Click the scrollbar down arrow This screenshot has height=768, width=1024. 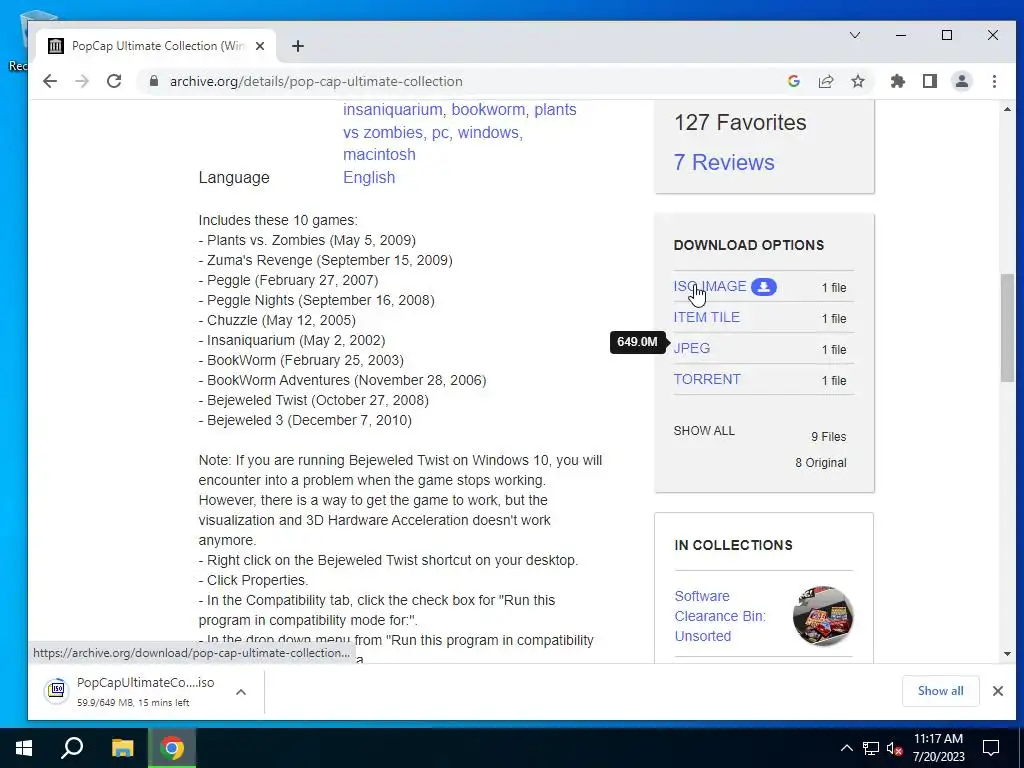pos(1007,654)
